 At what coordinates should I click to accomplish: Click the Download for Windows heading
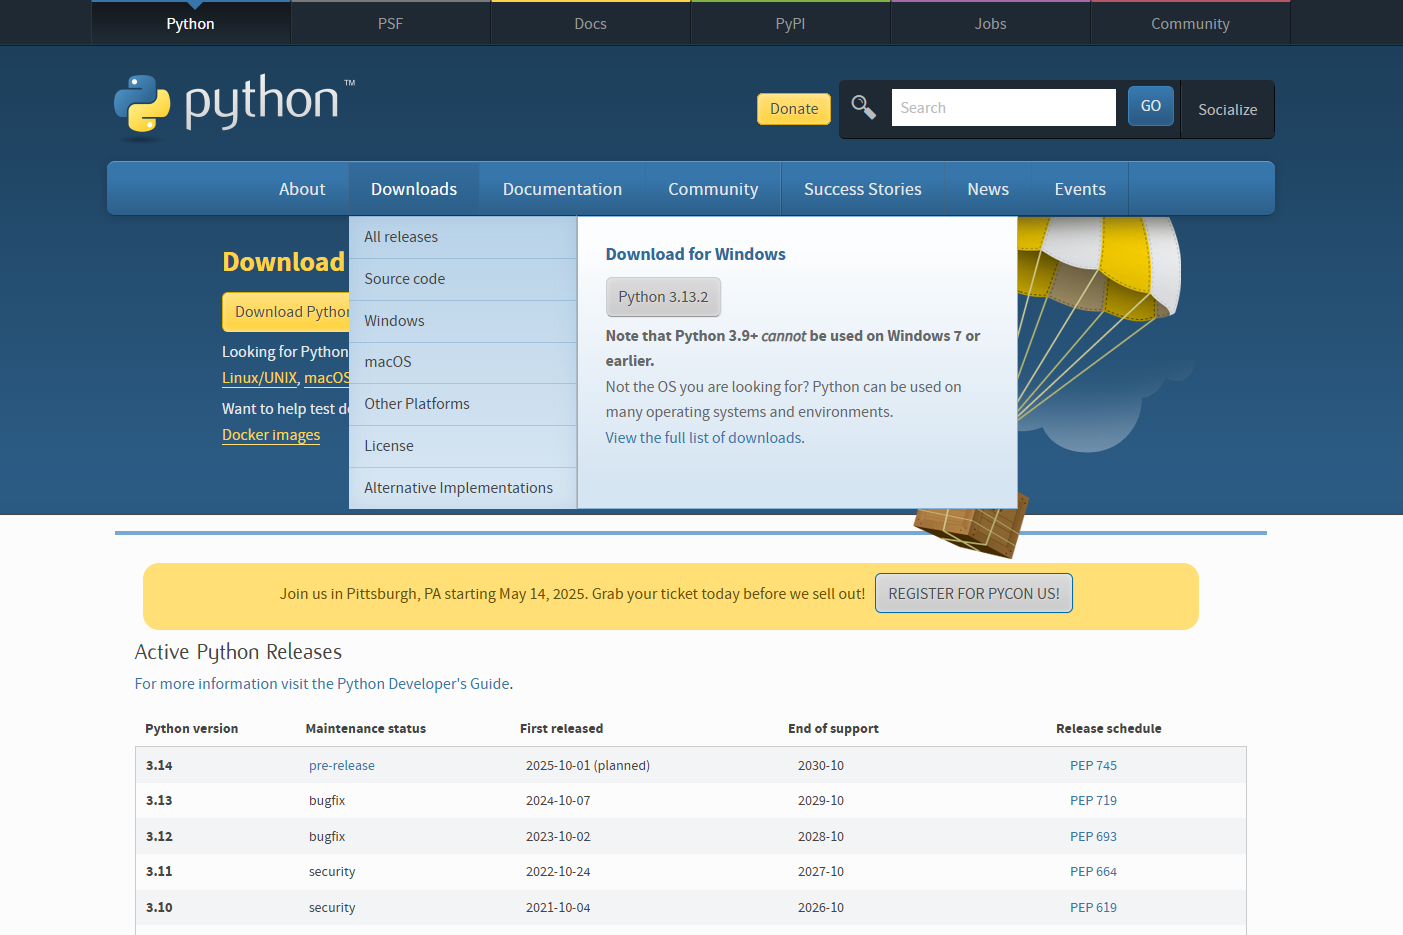pyautogui.click(x=695, y=254)
